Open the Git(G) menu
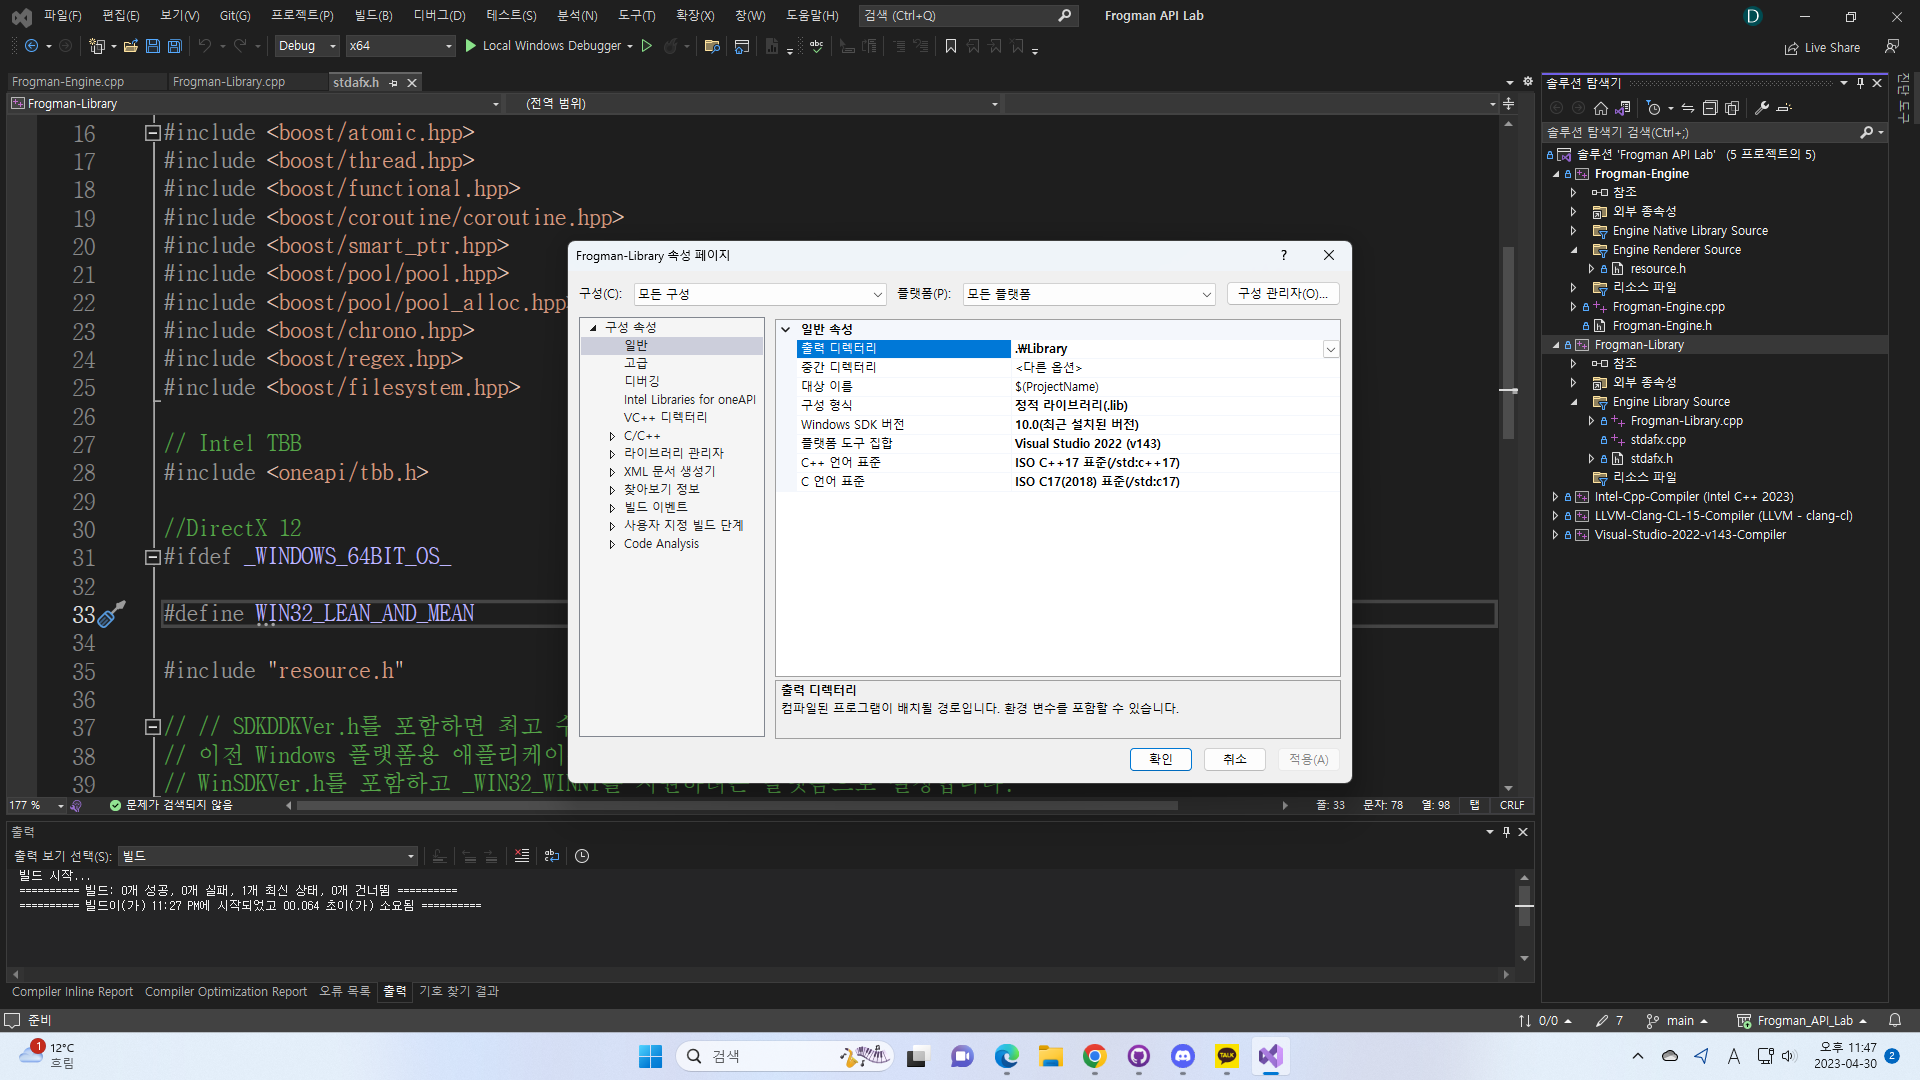Image resolution: width=1920 pixels, height=1080 pixels. [x=235, y=15]
